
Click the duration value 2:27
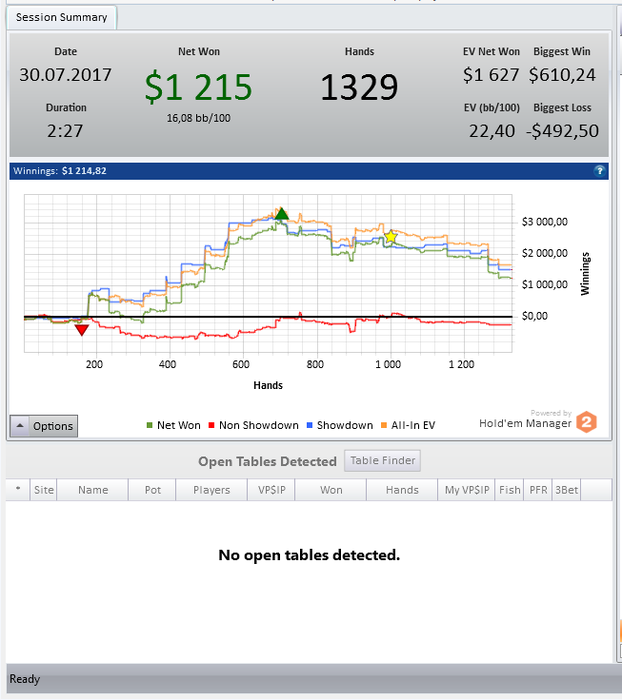pyautogui.click(x=65, y=131)
